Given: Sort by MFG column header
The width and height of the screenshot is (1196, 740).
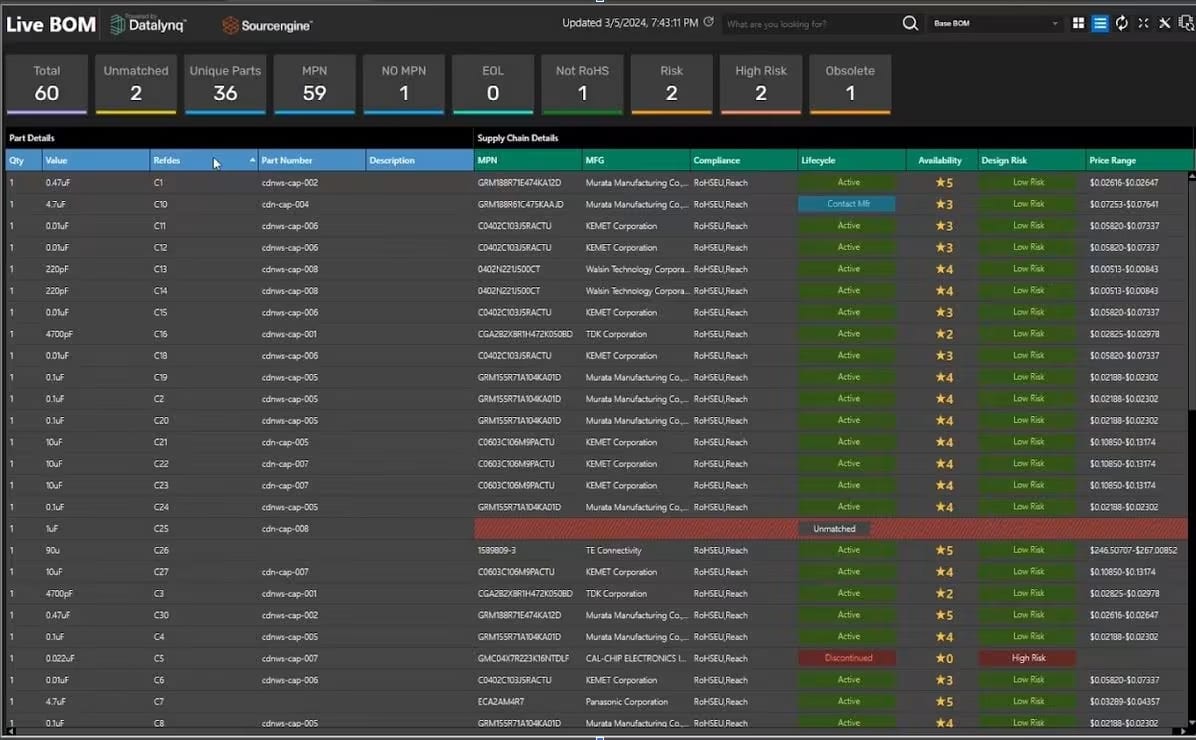Looking at the screenshot, I should (x=635, y=160).
